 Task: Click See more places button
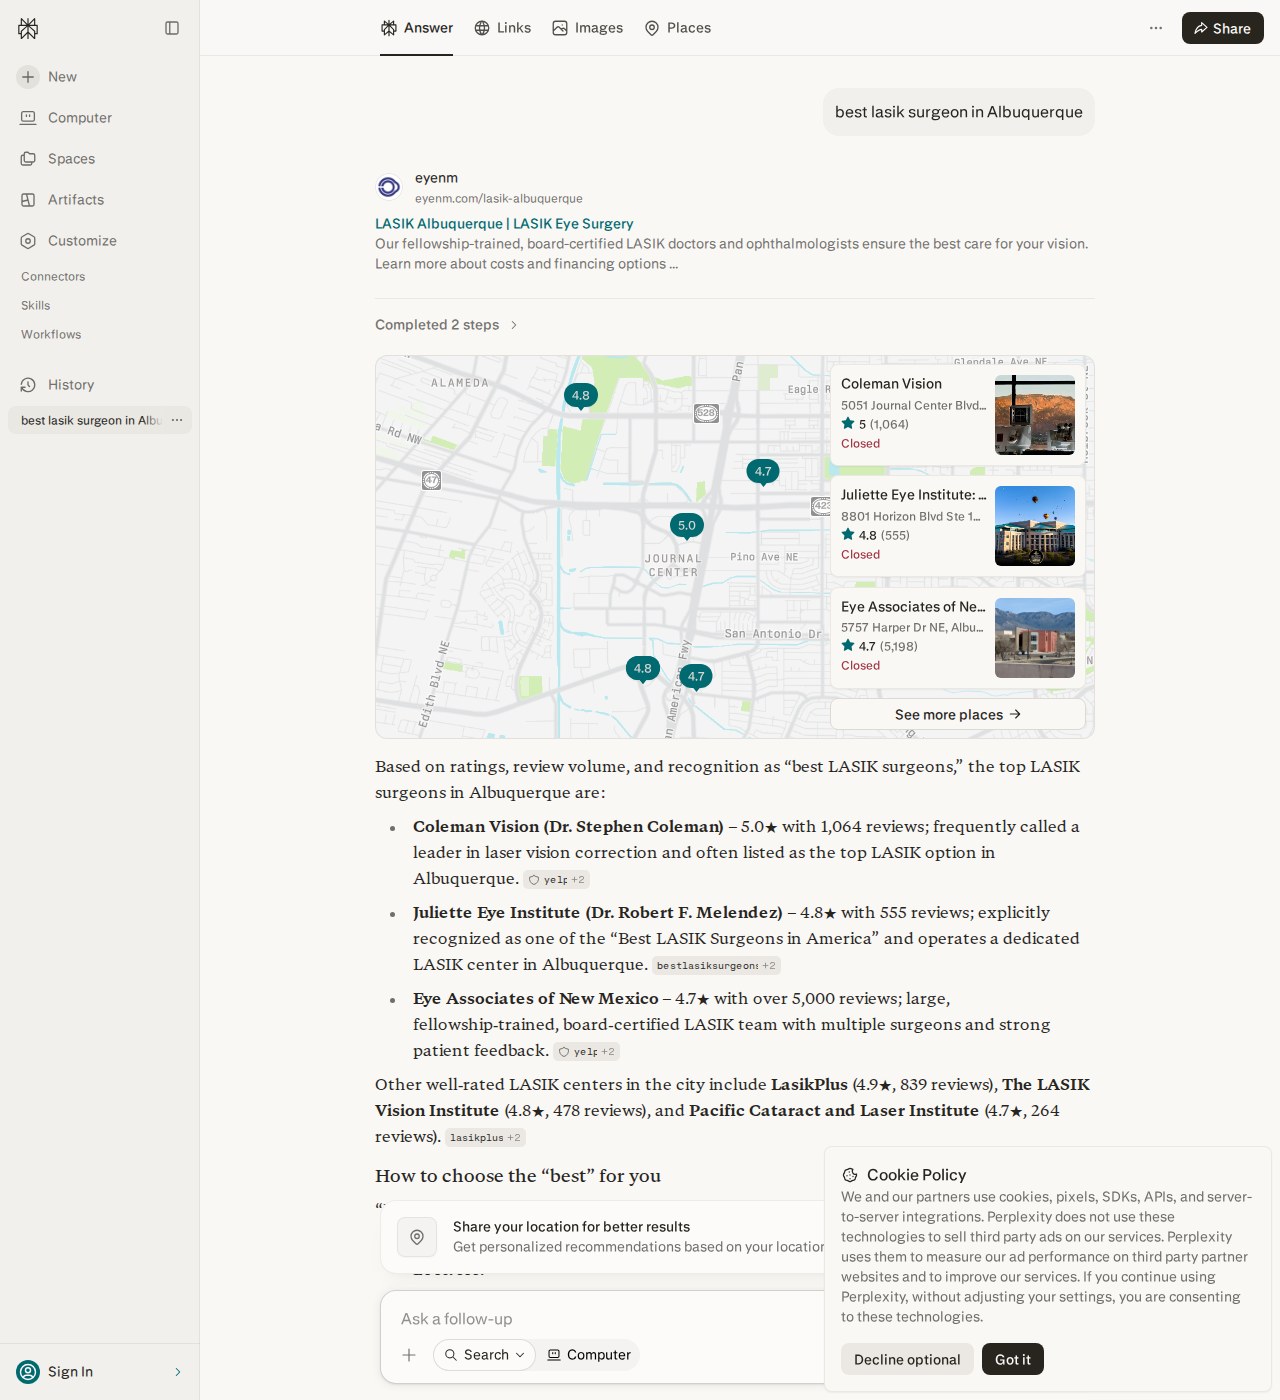click(x=958, y=715)
